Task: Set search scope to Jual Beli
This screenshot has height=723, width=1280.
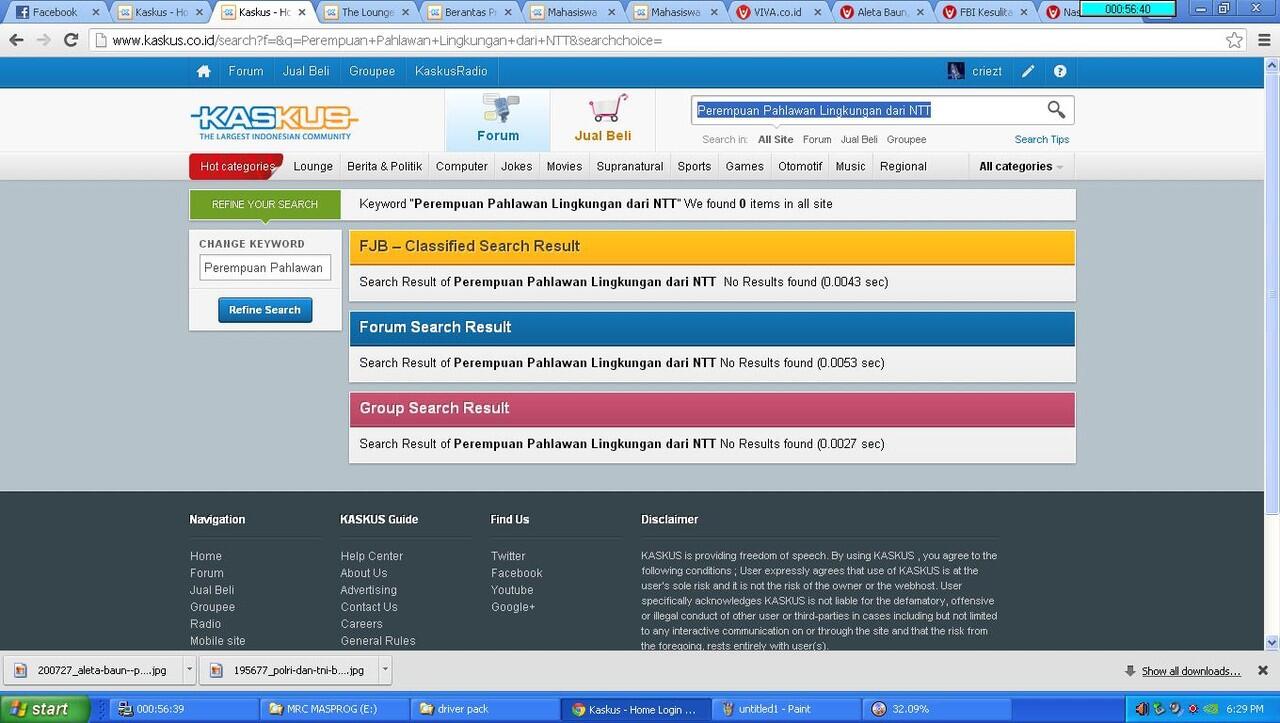Action: (x=859, y=139)
